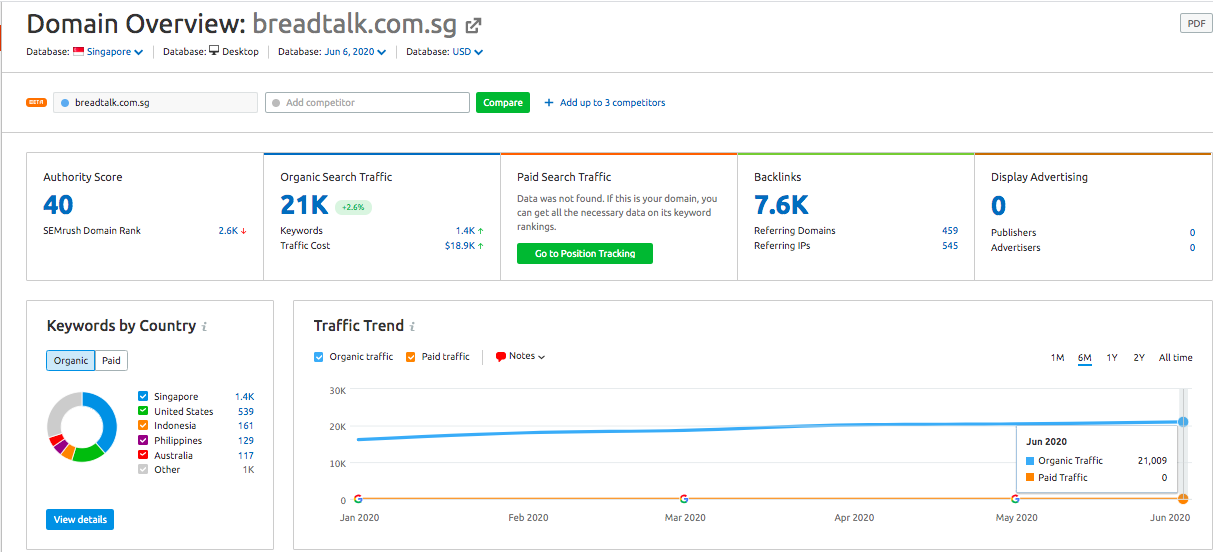
Task: Click Keywords by Country info icon
Action: point(204,326)
